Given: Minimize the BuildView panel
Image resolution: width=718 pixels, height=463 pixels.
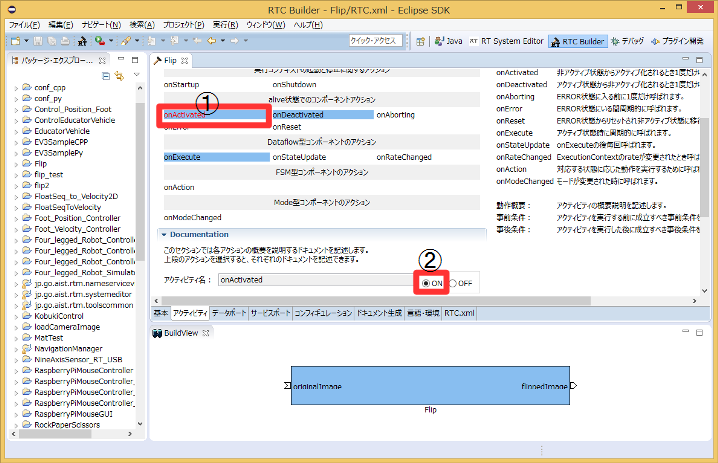Looking at the screenshot, I should point(685,331).
